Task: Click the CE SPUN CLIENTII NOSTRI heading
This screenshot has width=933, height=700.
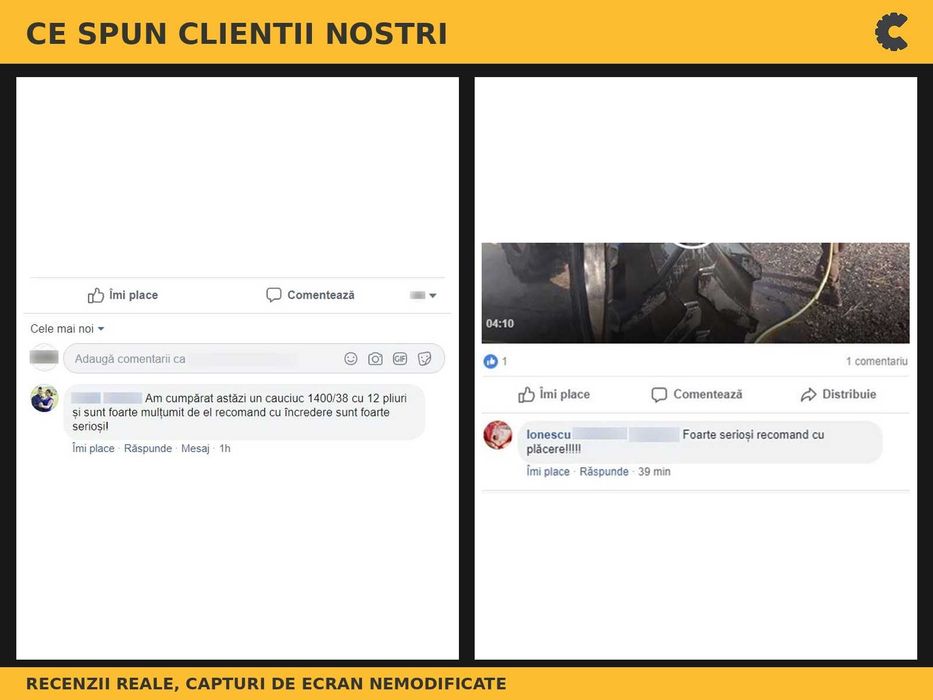Action: point(237,33)
